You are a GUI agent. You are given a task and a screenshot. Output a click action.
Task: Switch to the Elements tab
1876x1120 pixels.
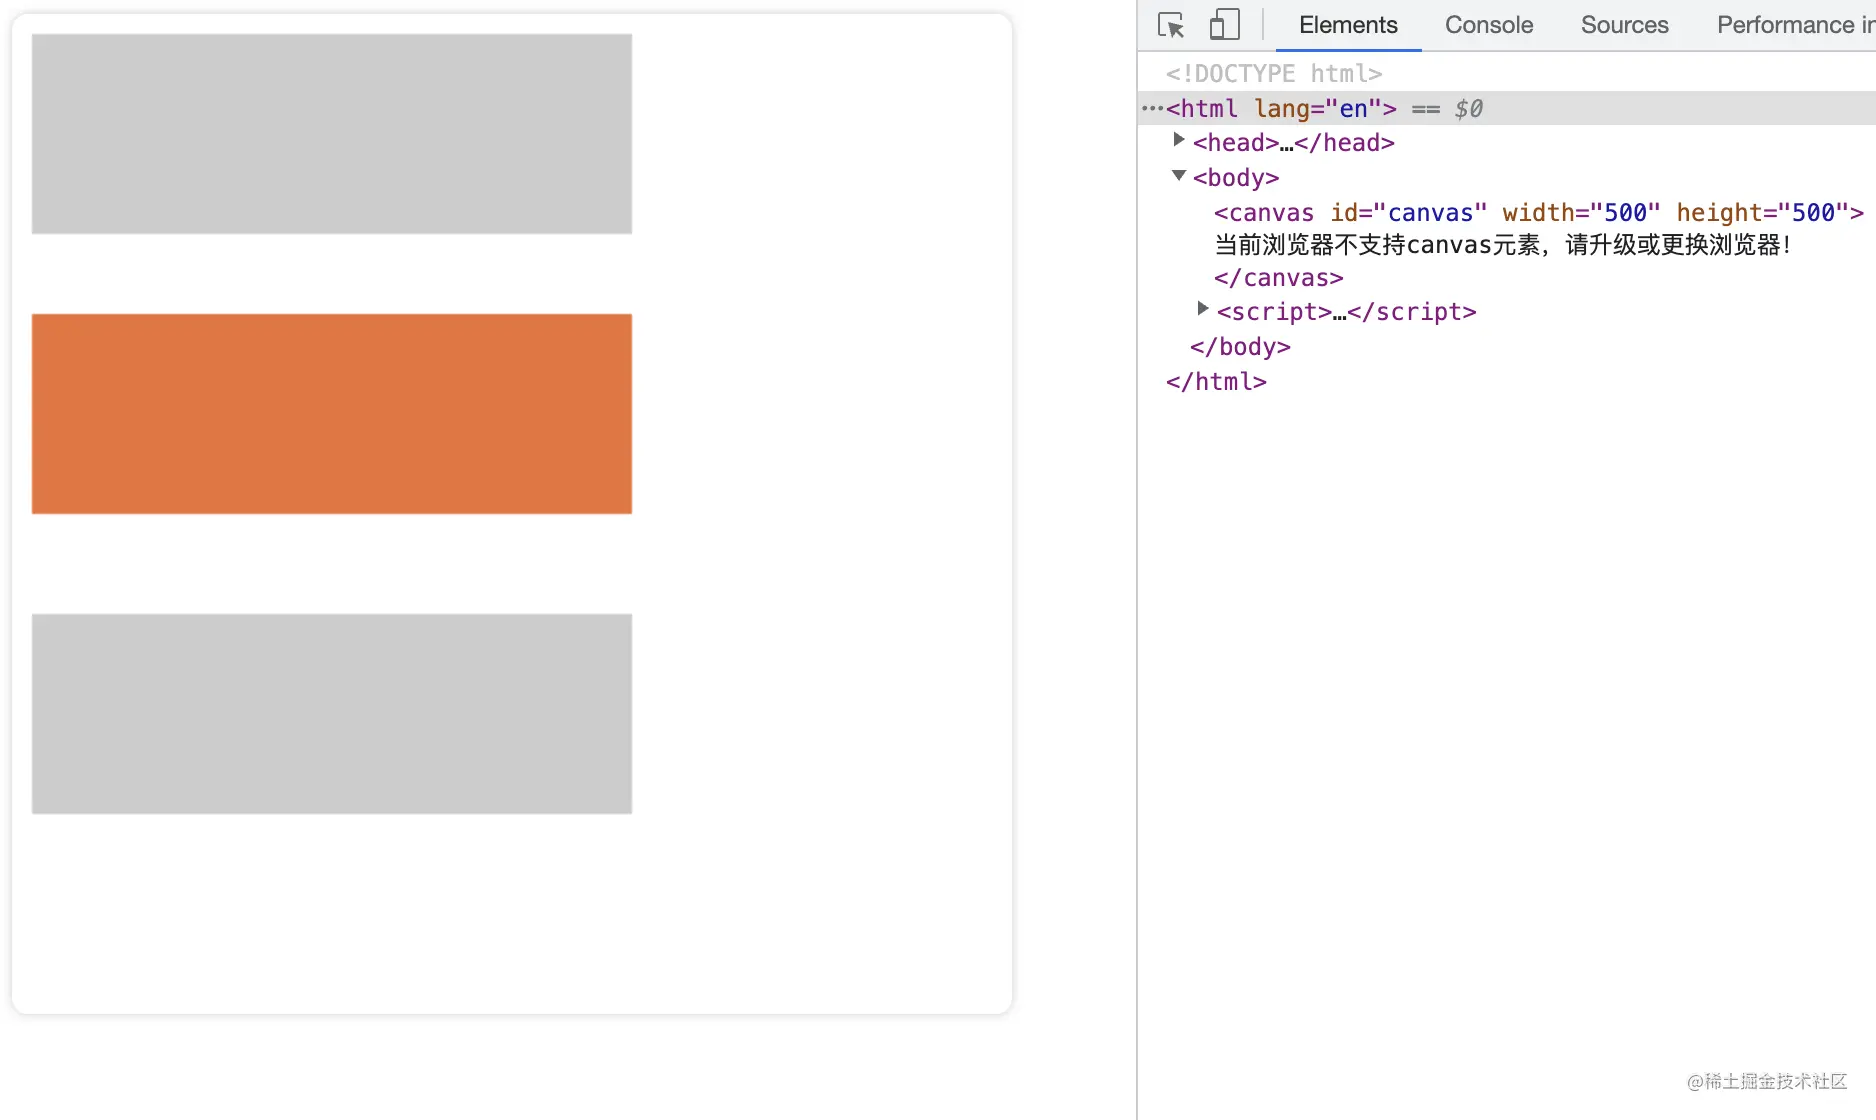[x=1348, y=25]
